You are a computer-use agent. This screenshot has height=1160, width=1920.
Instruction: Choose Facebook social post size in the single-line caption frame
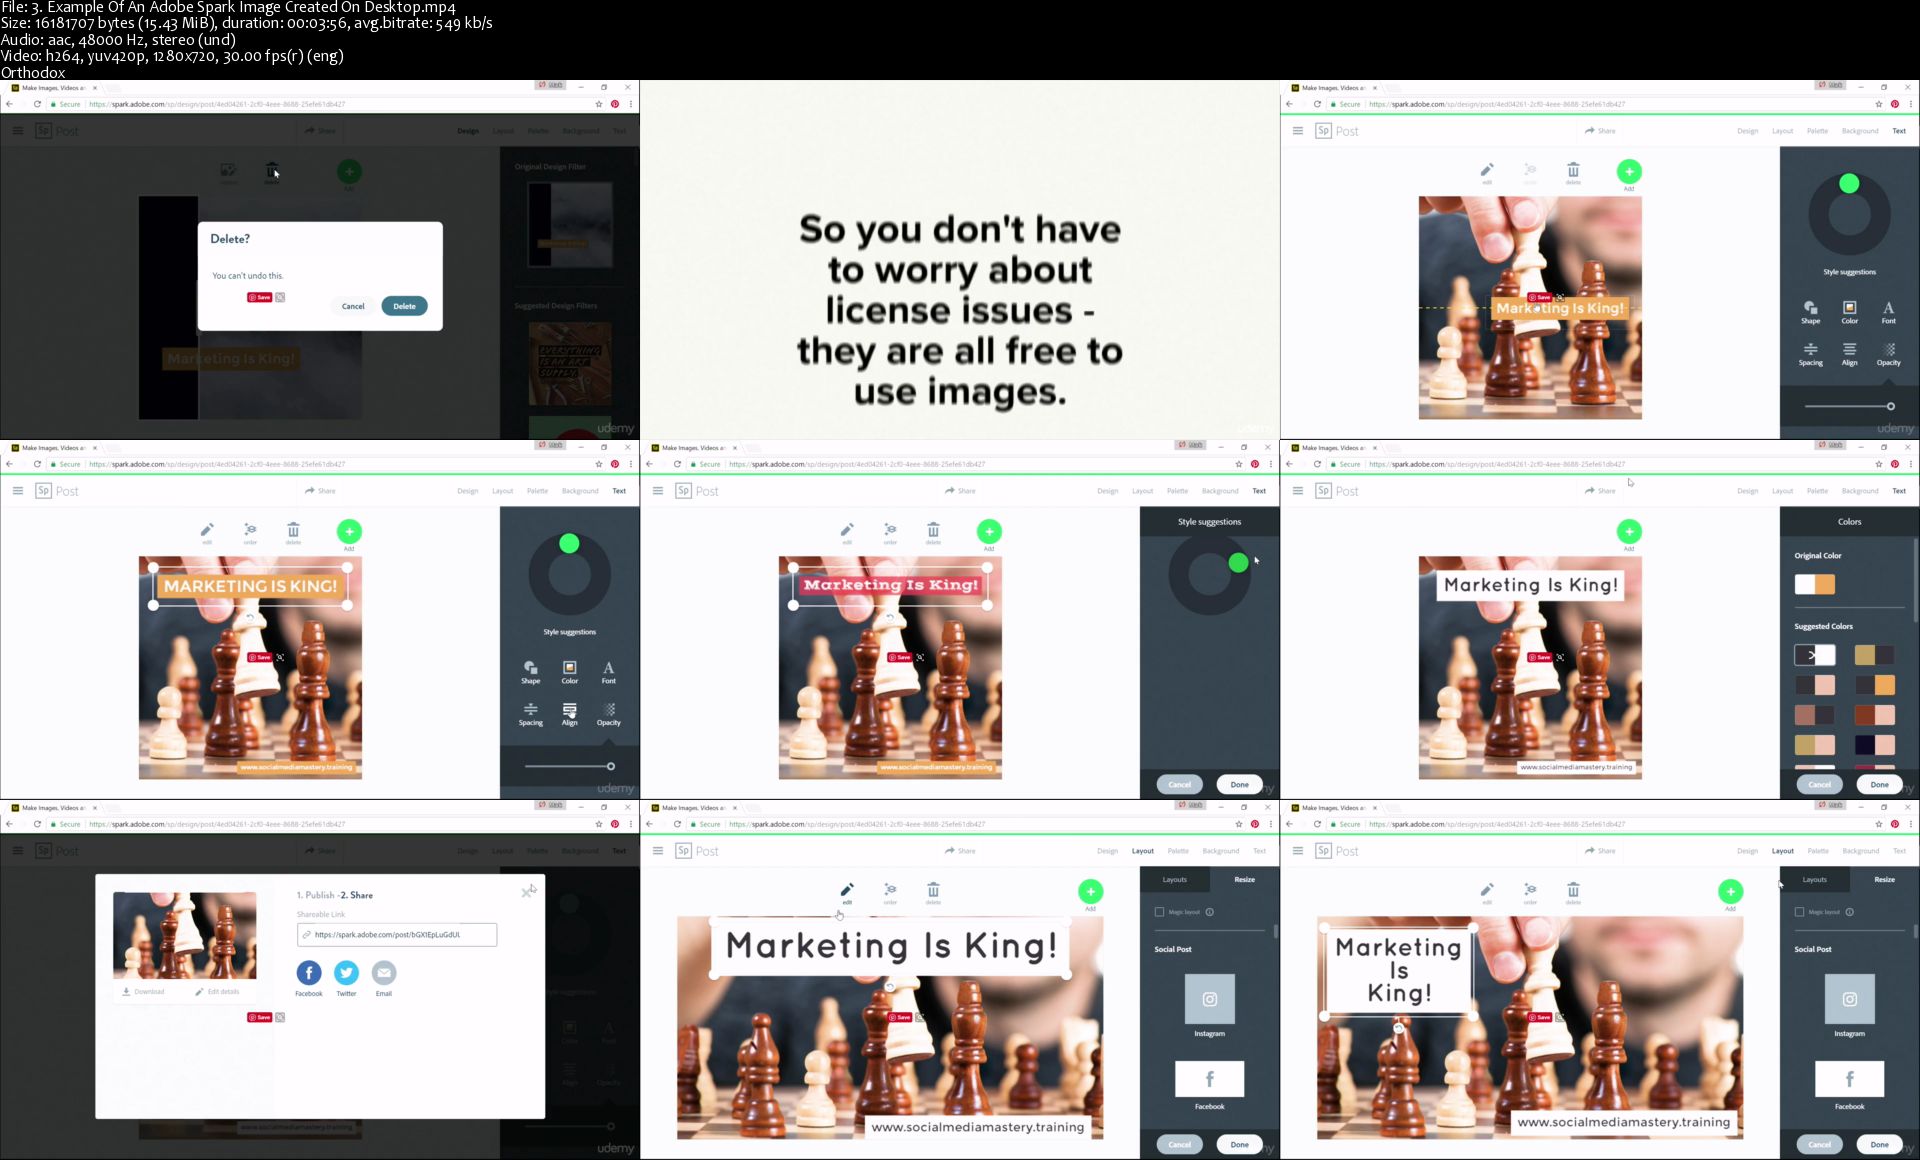(x=1209, y=1079)
